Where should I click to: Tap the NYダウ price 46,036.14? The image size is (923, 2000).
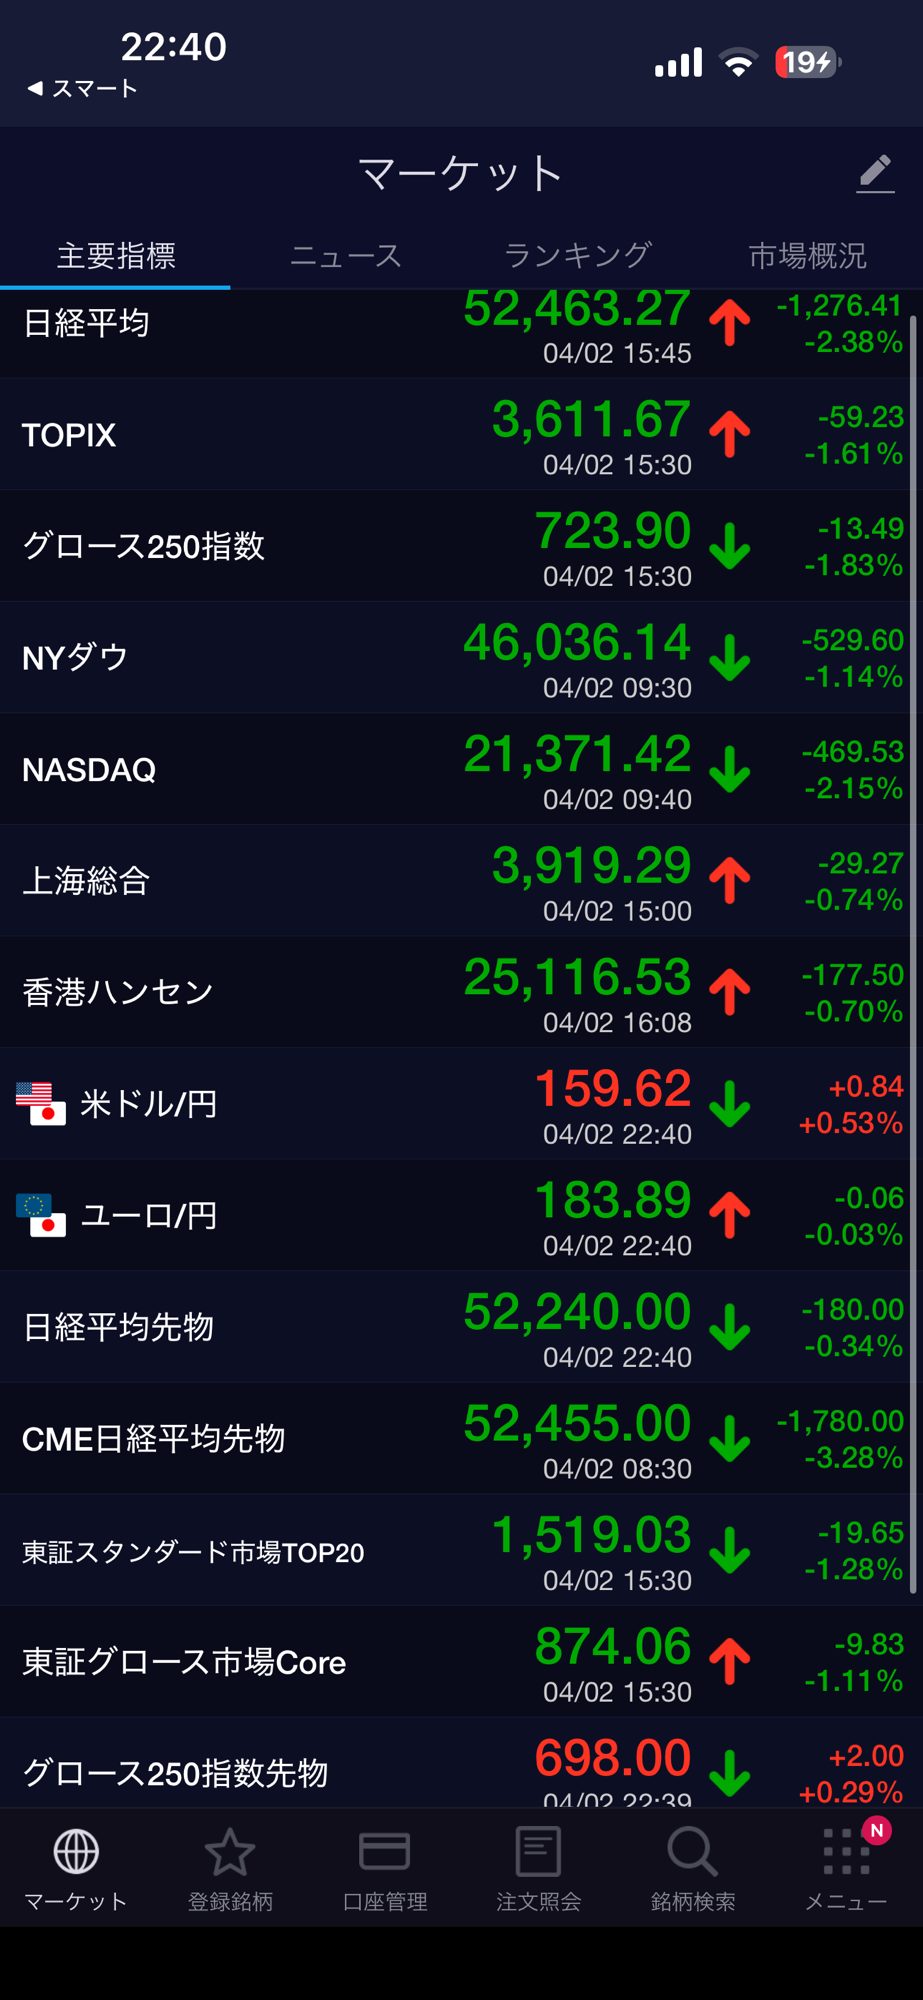point(577,643)
